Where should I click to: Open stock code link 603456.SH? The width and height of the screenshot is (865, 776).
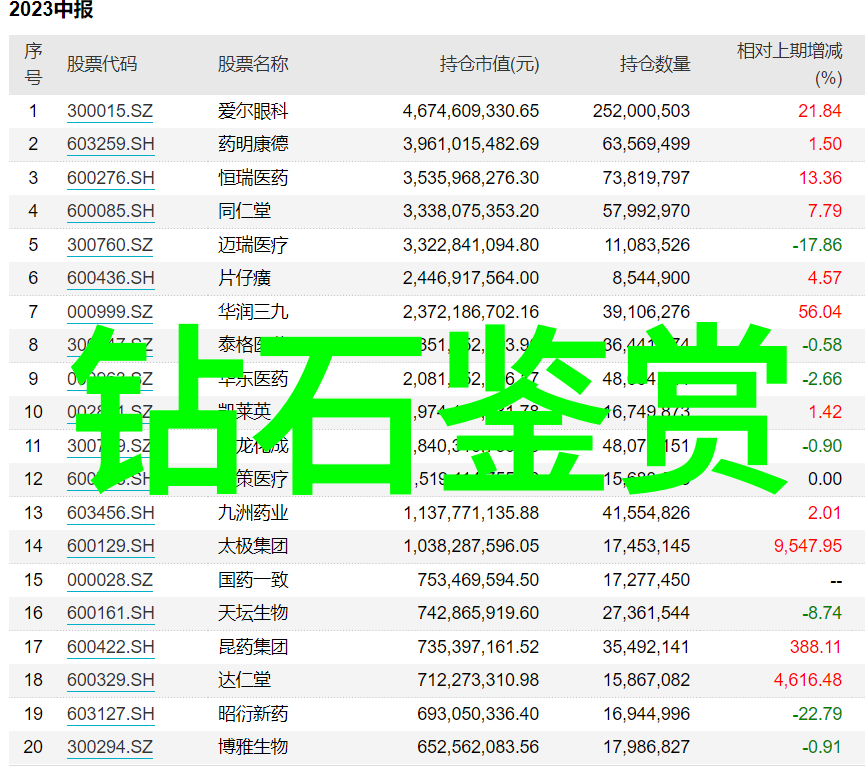[110, 513]
